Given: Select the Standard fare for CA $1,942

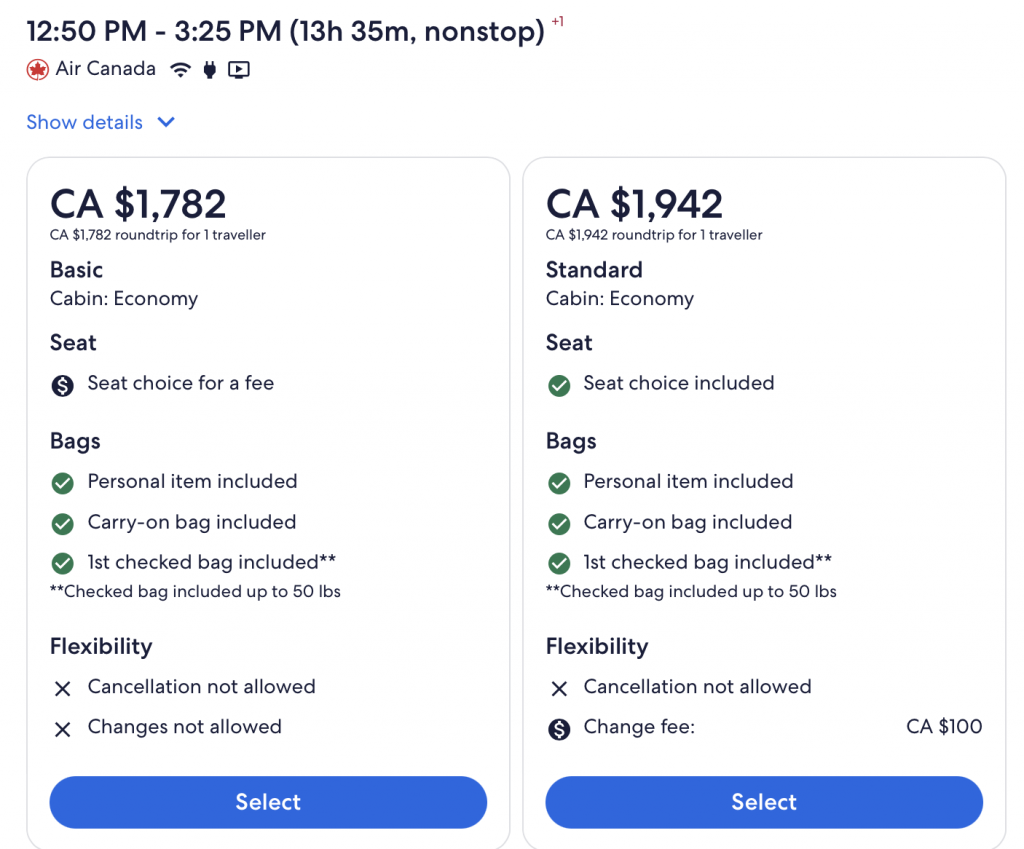Looking at the screenshot, I should (764, 802).
